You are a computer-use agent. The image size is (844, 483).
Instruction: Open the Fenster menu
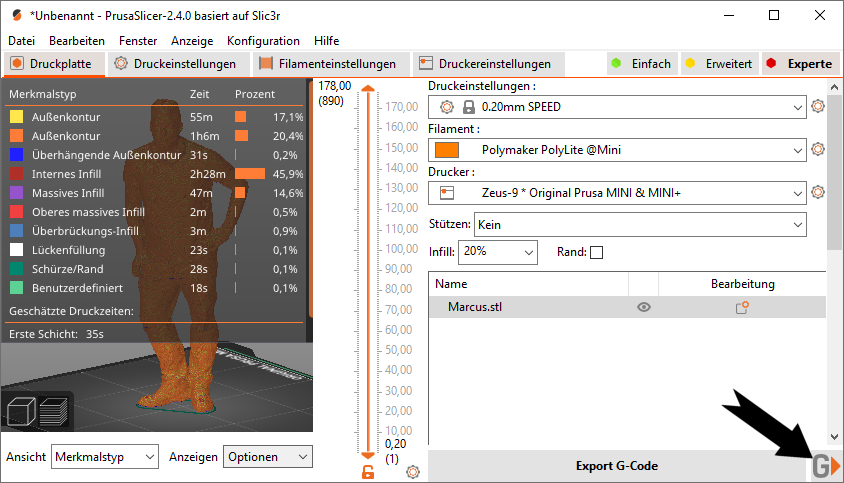point(138,40)
